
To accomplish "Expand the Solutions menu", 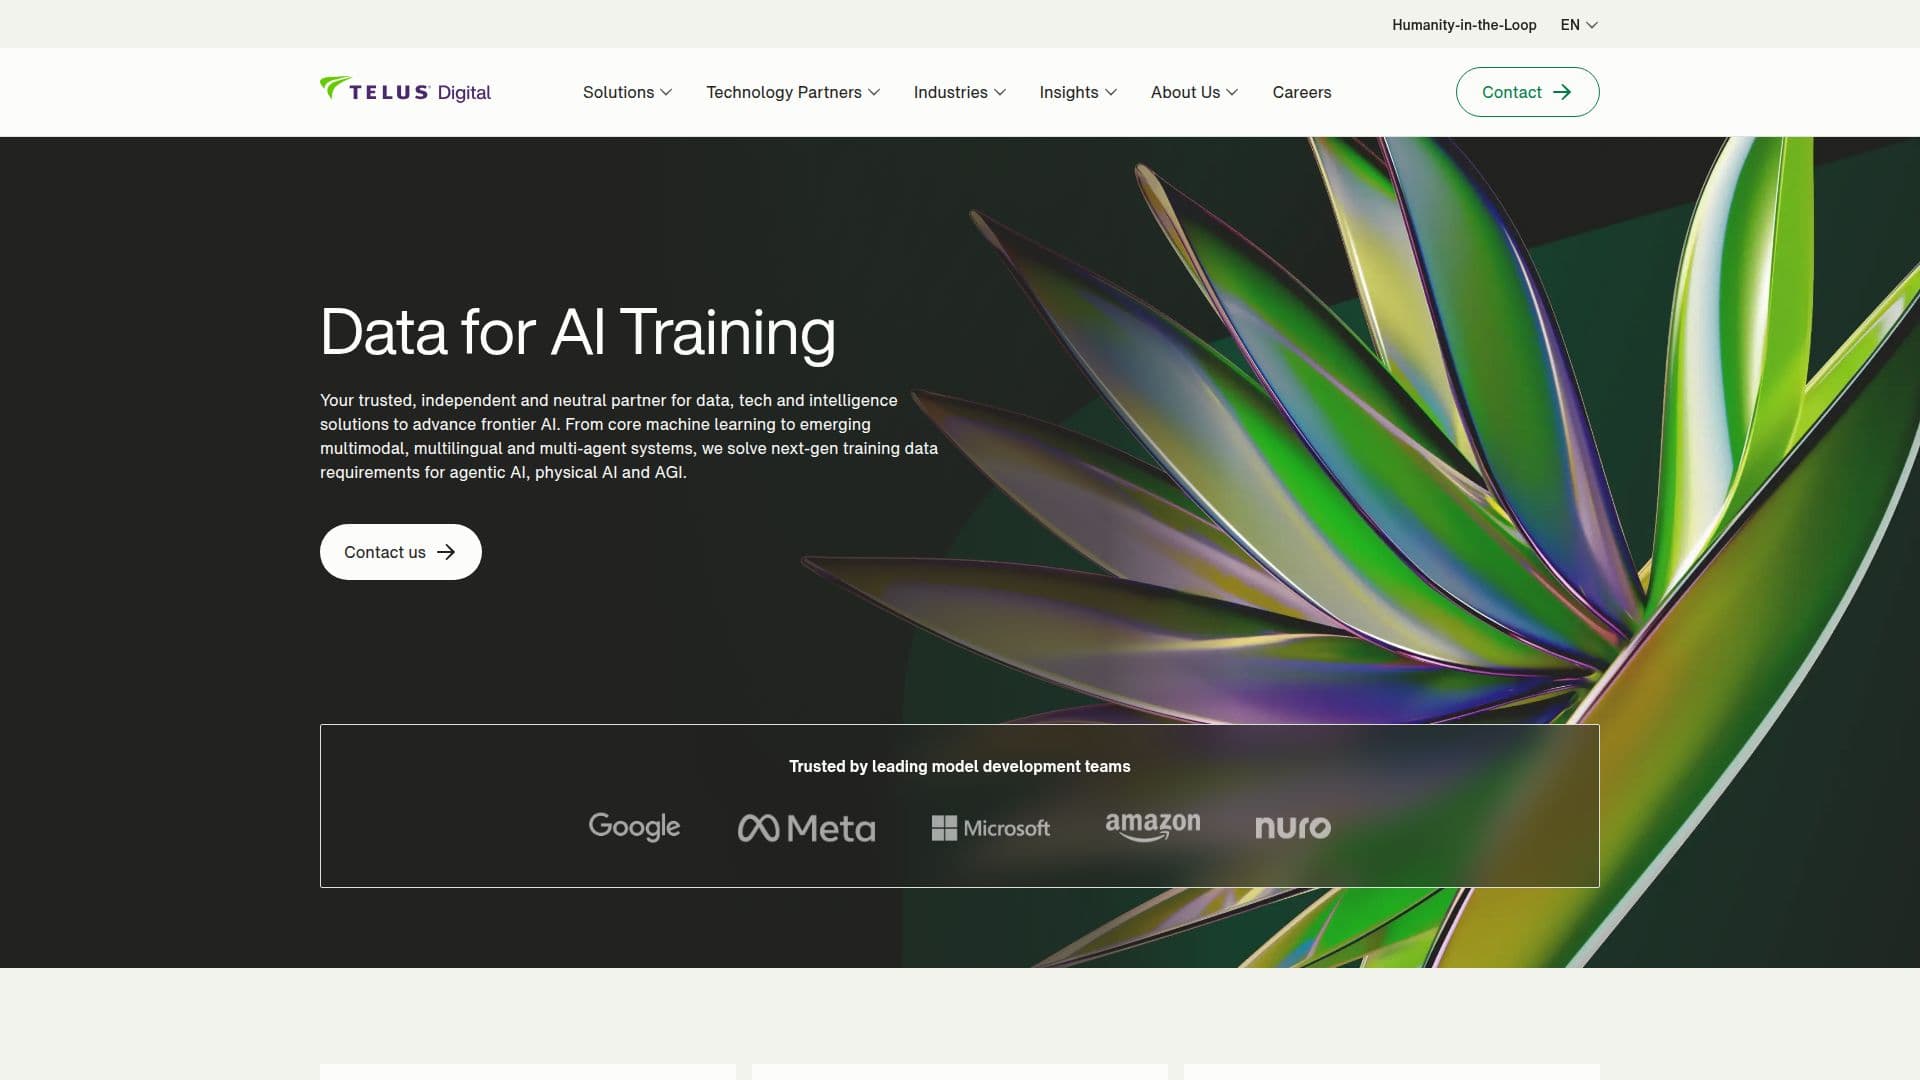I will coord(627,92).
